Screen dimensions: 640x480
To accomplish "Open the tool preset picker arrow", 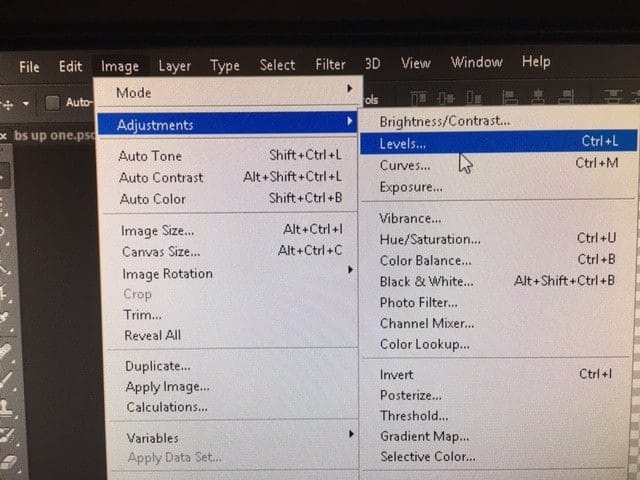I will (x=26, y=103).
